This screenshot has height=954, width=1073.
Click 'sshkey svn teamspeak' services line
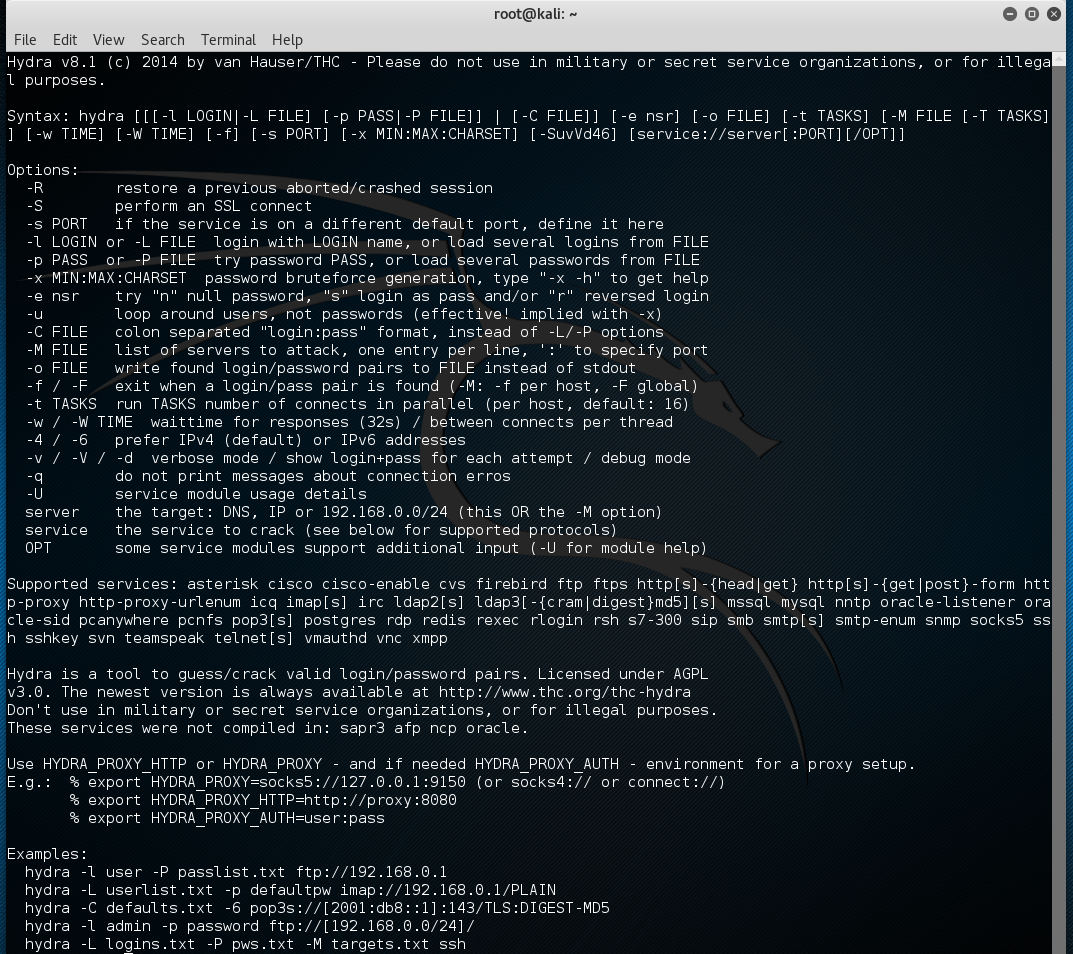227,639
